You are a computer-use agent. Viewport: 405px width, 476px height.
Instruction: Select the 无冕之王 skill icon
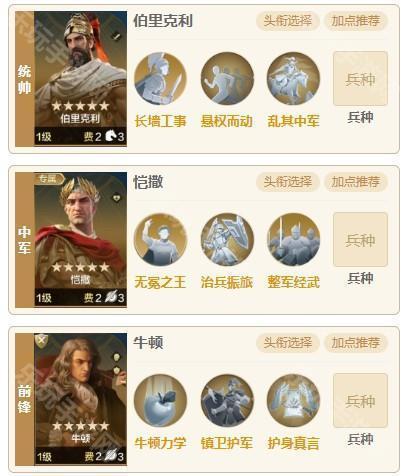160,240
